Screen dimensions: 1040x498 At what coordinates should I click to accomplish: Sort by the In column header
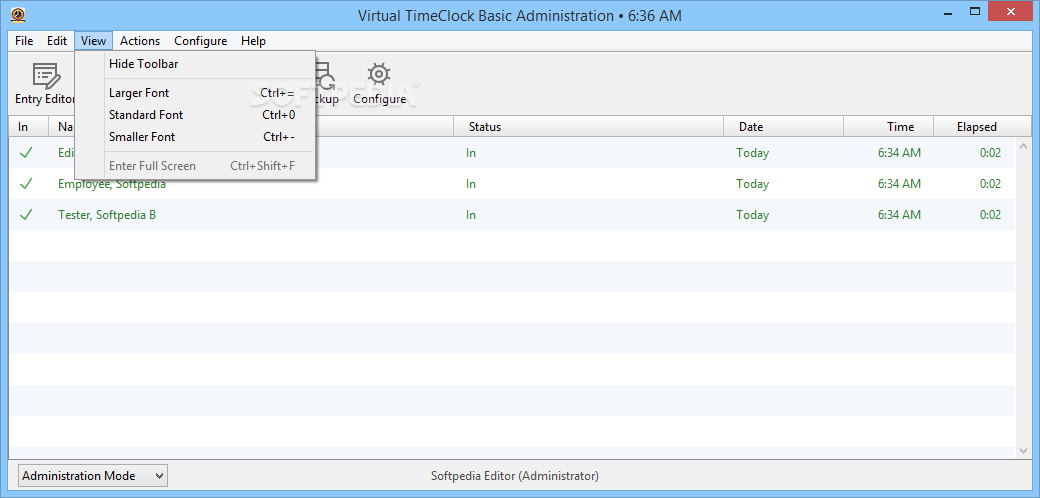coord(29,127)
